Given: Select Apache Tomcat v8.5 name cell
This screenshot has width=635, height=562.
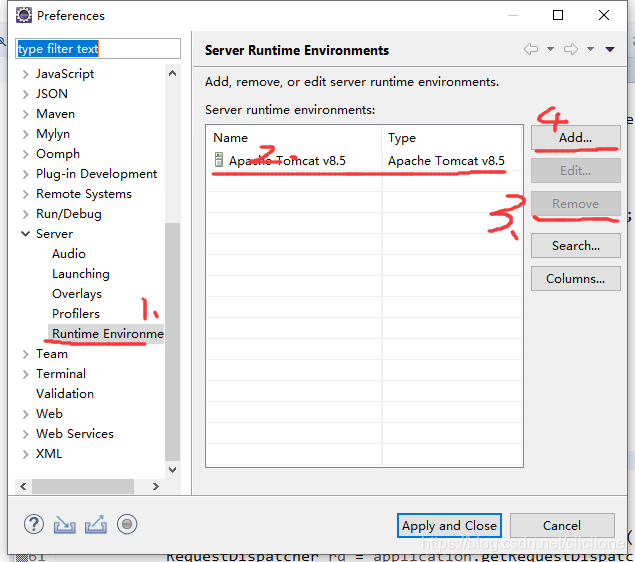Looking at the screenshot, I should 287,161.
